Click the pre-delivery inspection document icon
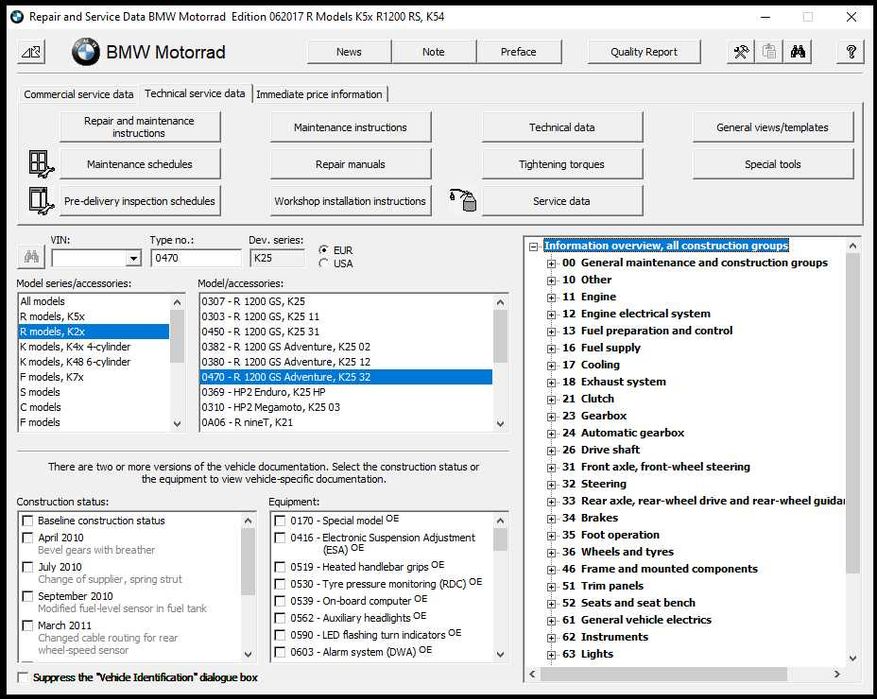Viewport: 877px width, 699px height. point(41,201)
